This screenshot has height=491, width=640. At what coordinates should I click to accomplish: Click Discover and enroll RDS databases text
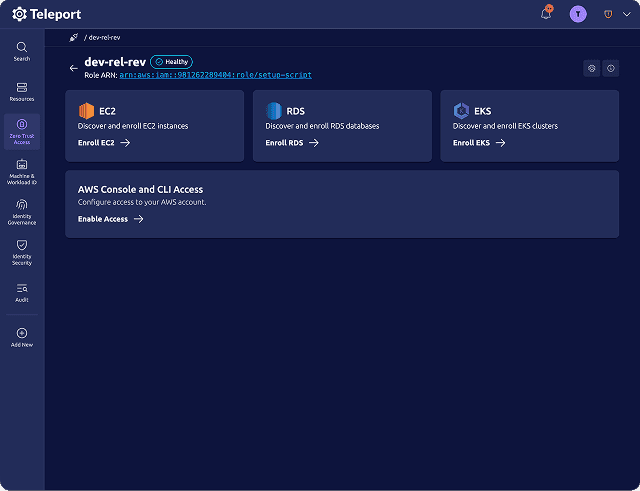point(322,126)
